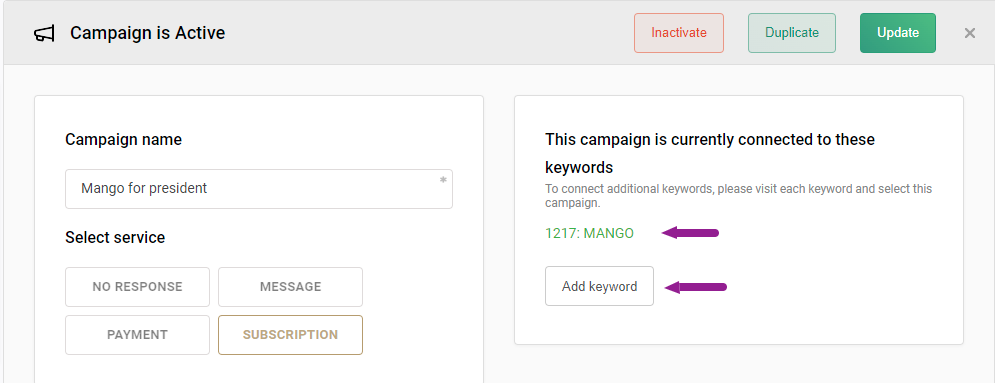Click the purple arrow beside Add keyword
Screen dimensions: 995x383
point(695,287)
